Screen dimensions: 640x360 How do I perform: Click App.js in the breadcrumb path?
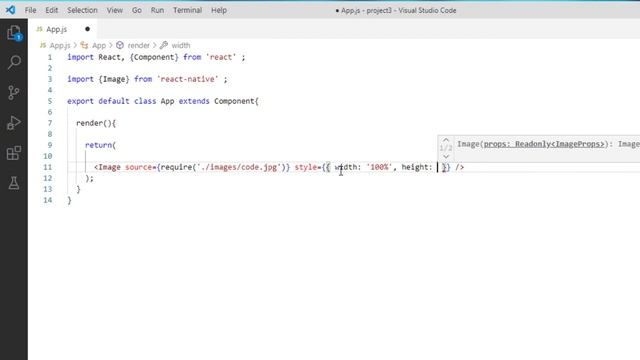click(60, 45)
